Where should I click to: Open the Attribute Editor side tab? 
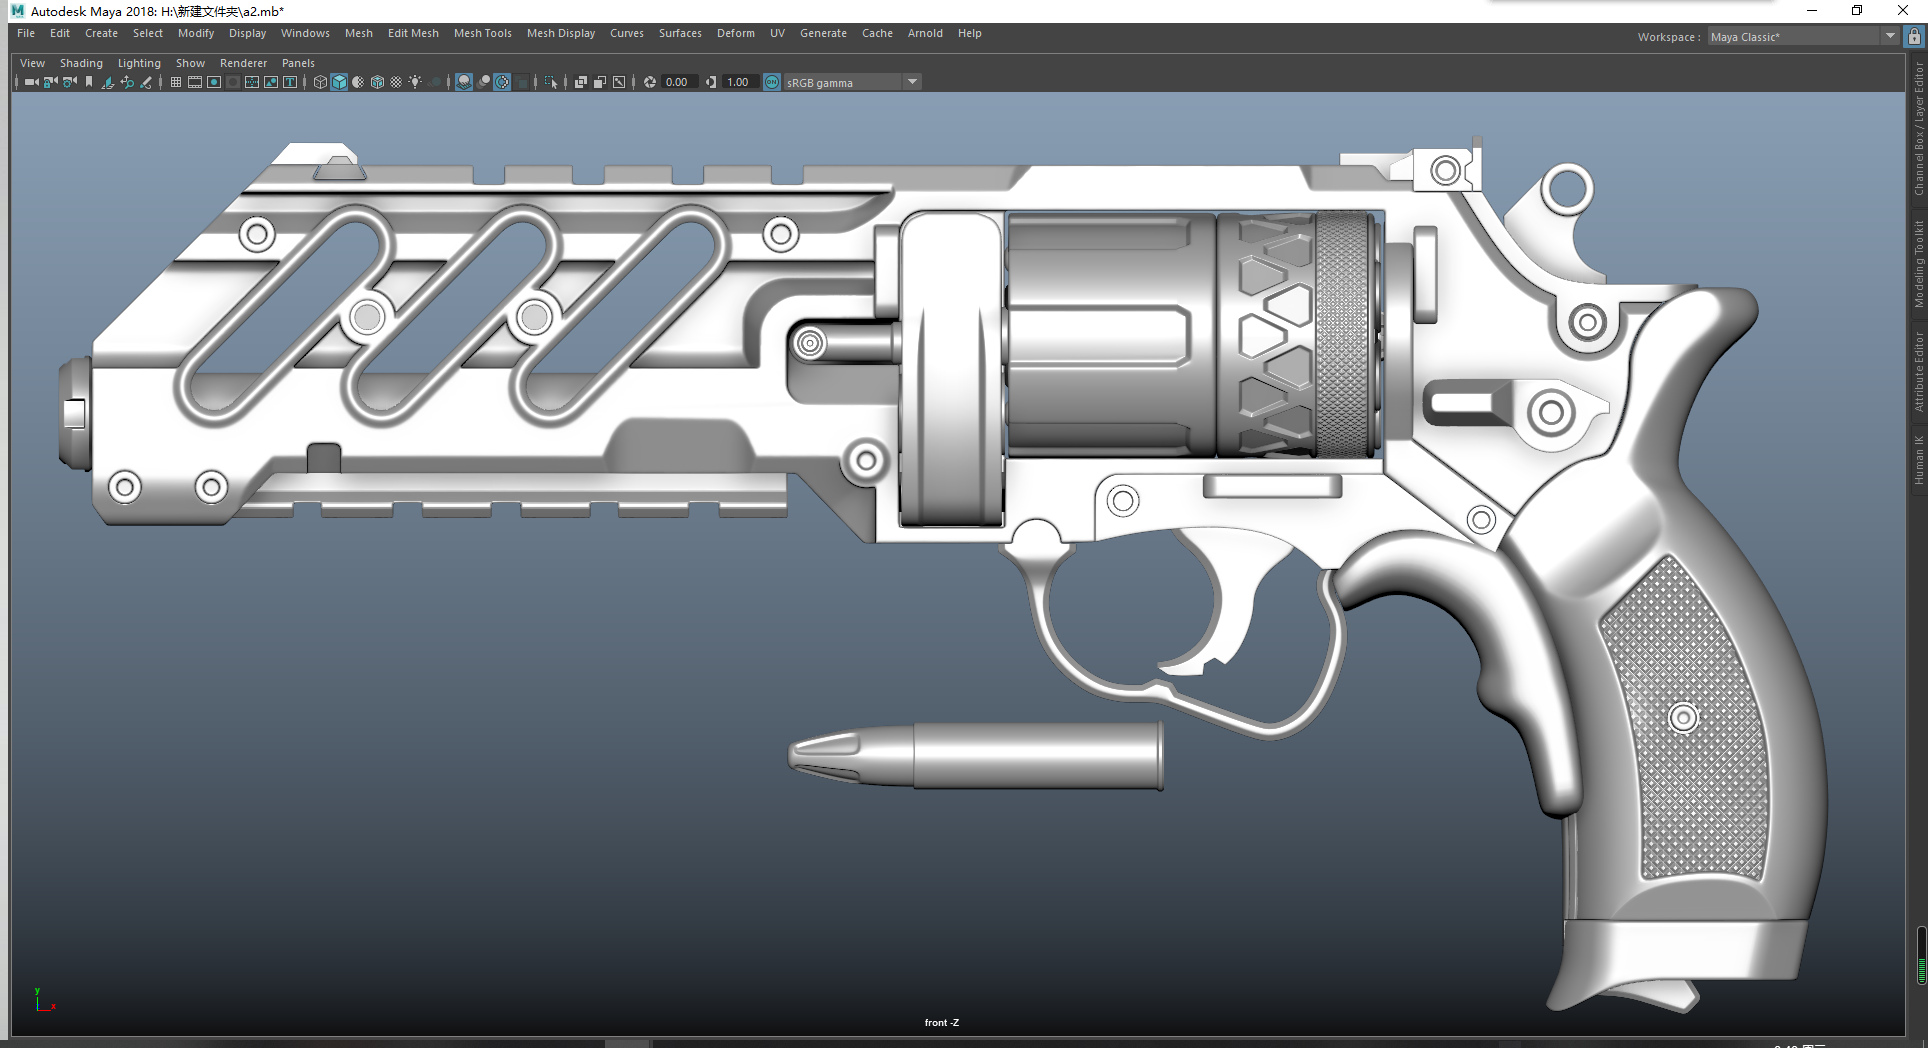tap(1918, 372)
